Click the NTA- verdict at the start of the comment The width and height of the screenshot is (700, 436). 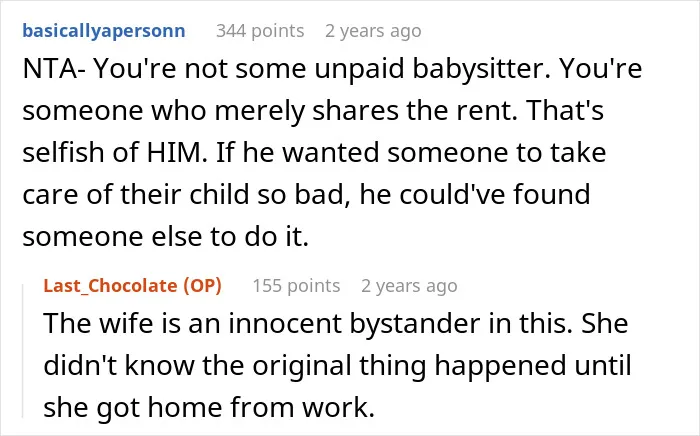pyautogui.click(x=54, y=69)
